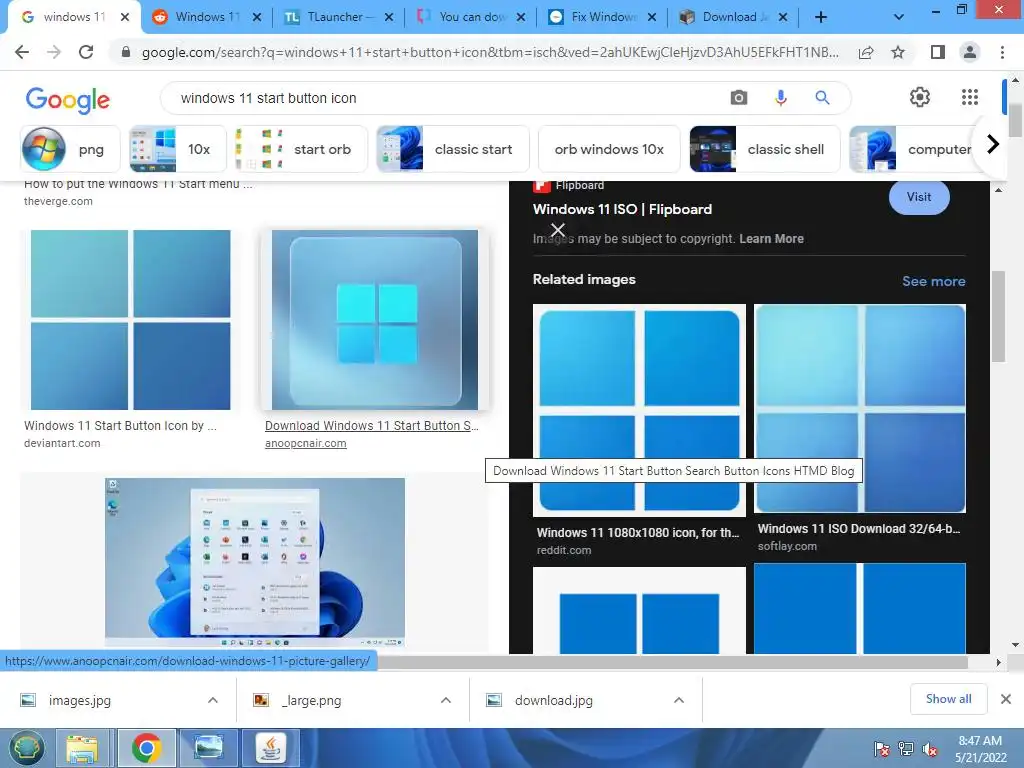
Task: Click the Google logo
Action: tap(67, 99)
